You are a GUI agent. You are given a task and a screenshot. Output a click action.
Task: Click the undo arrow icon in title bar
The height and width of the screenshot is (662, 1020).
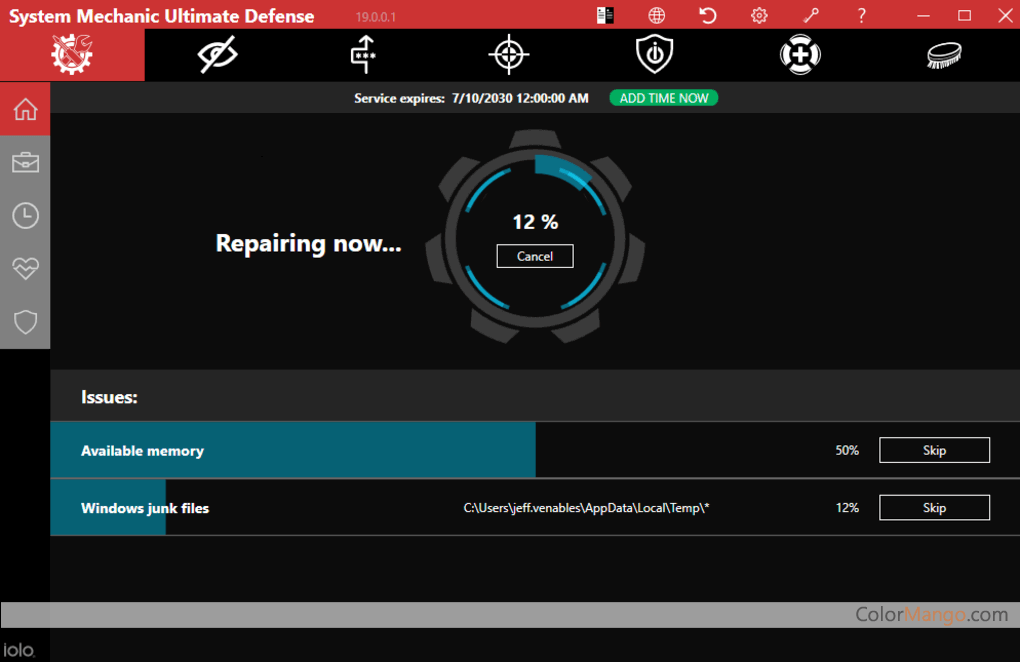tap(708, 15)
